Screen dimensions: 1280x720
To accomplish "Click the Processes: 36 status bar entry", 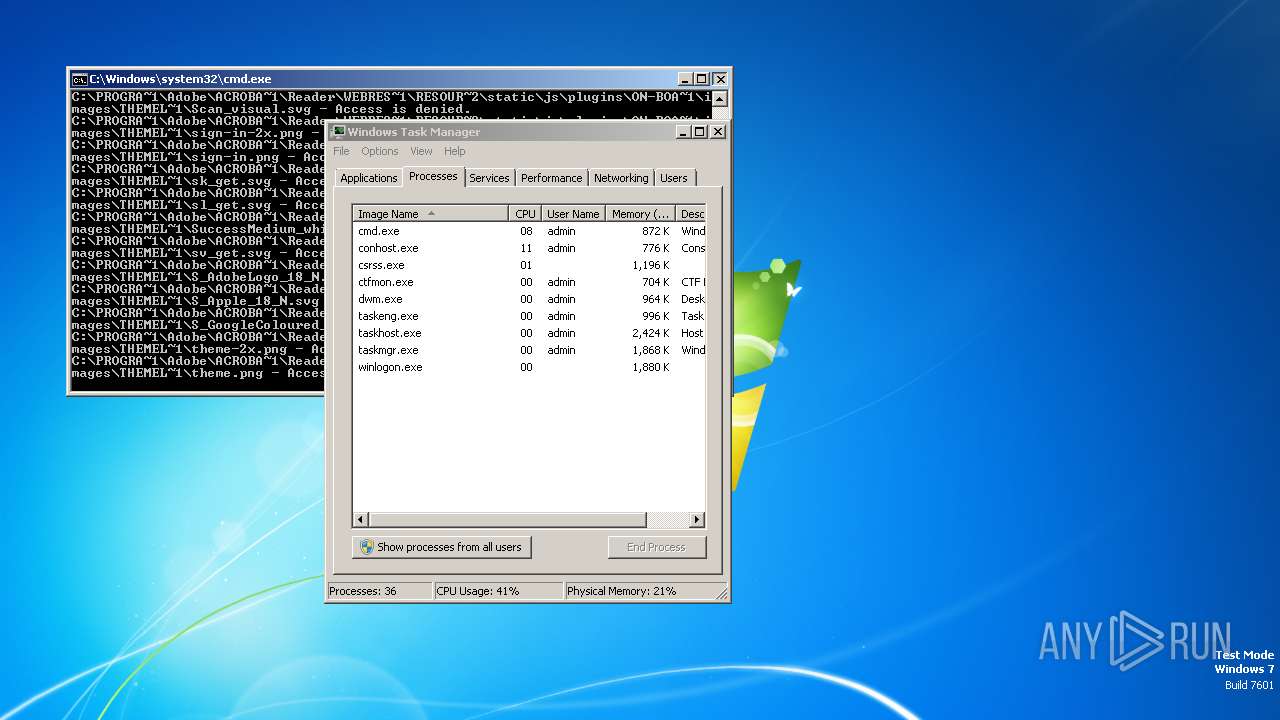I will click(380, 591).
